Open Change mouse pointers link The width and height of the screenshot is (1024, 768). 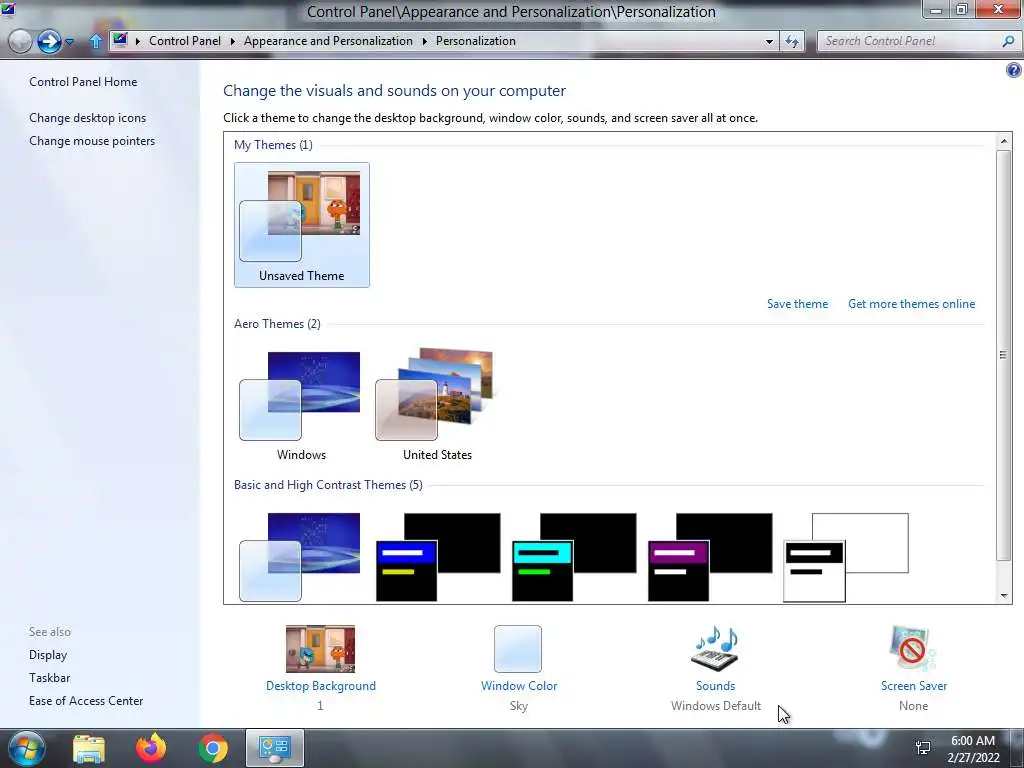click(x=92, y=140)
